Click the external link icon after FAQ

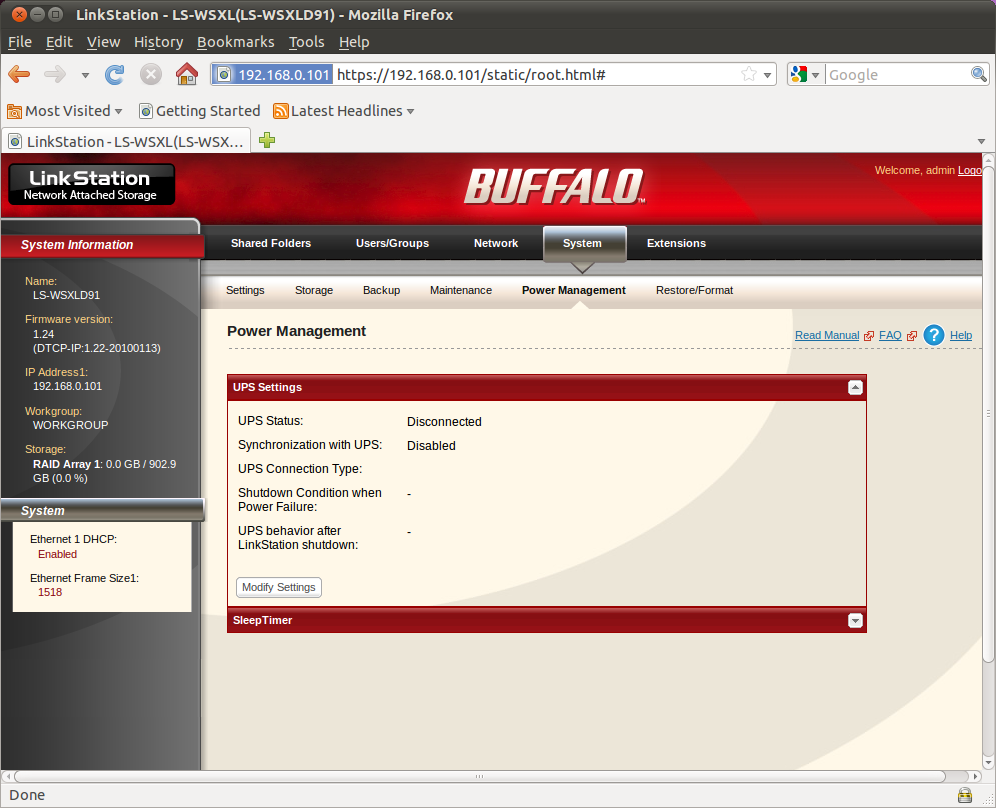(x=912, y=336)
